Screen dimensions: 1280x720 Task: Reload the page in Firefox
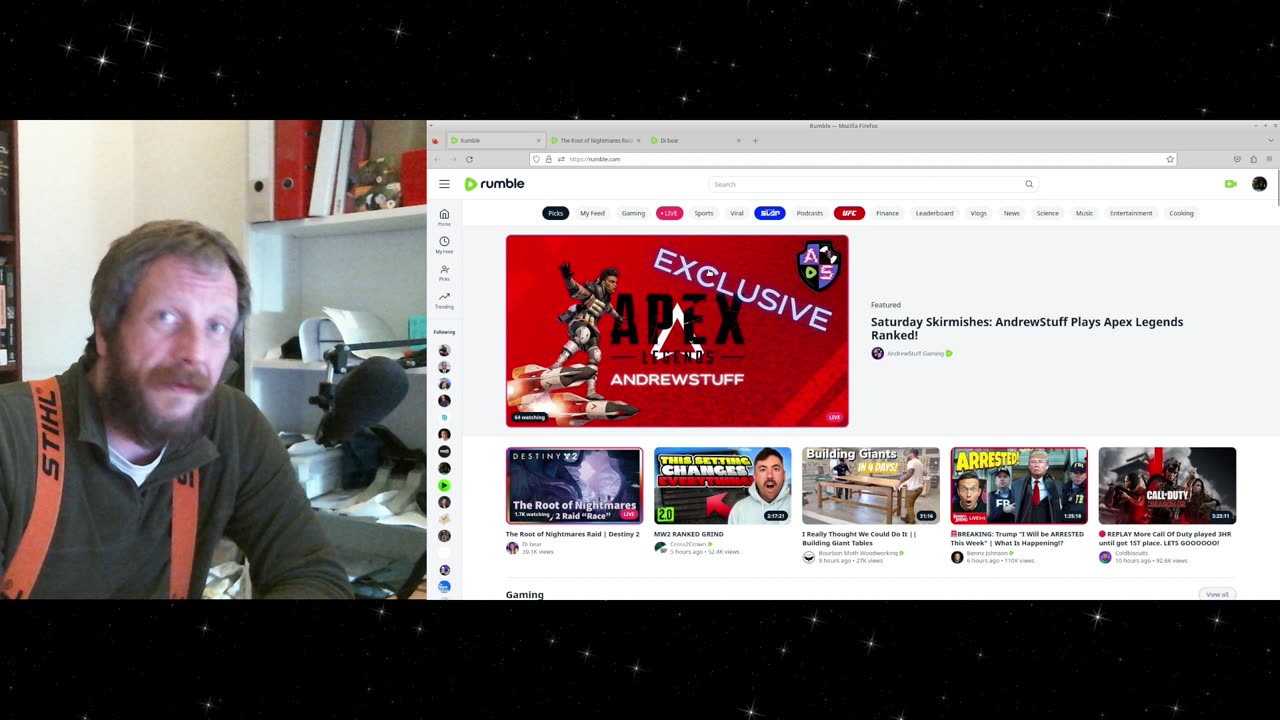469,159
